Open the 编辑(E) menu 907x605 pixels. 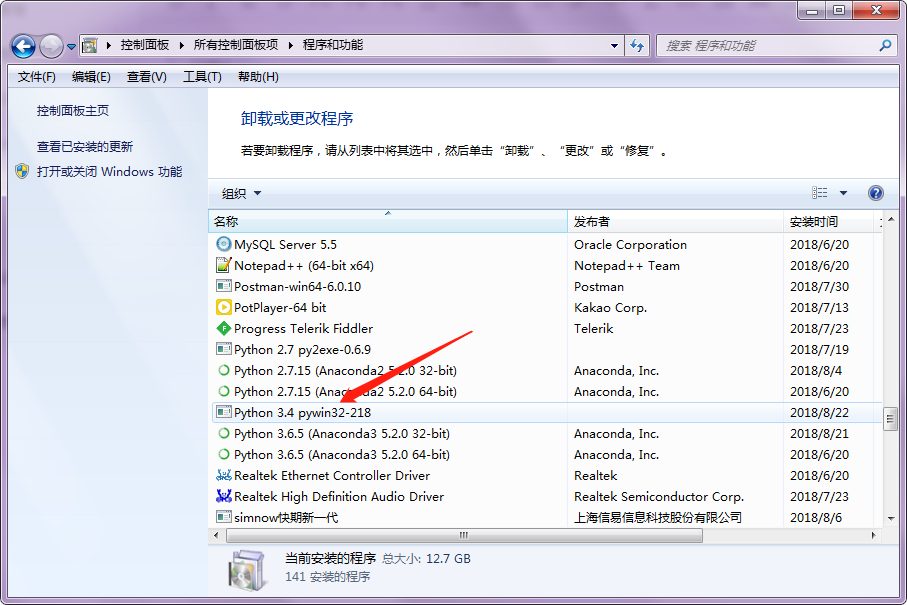pyautogui.click(x=91, y=77)
